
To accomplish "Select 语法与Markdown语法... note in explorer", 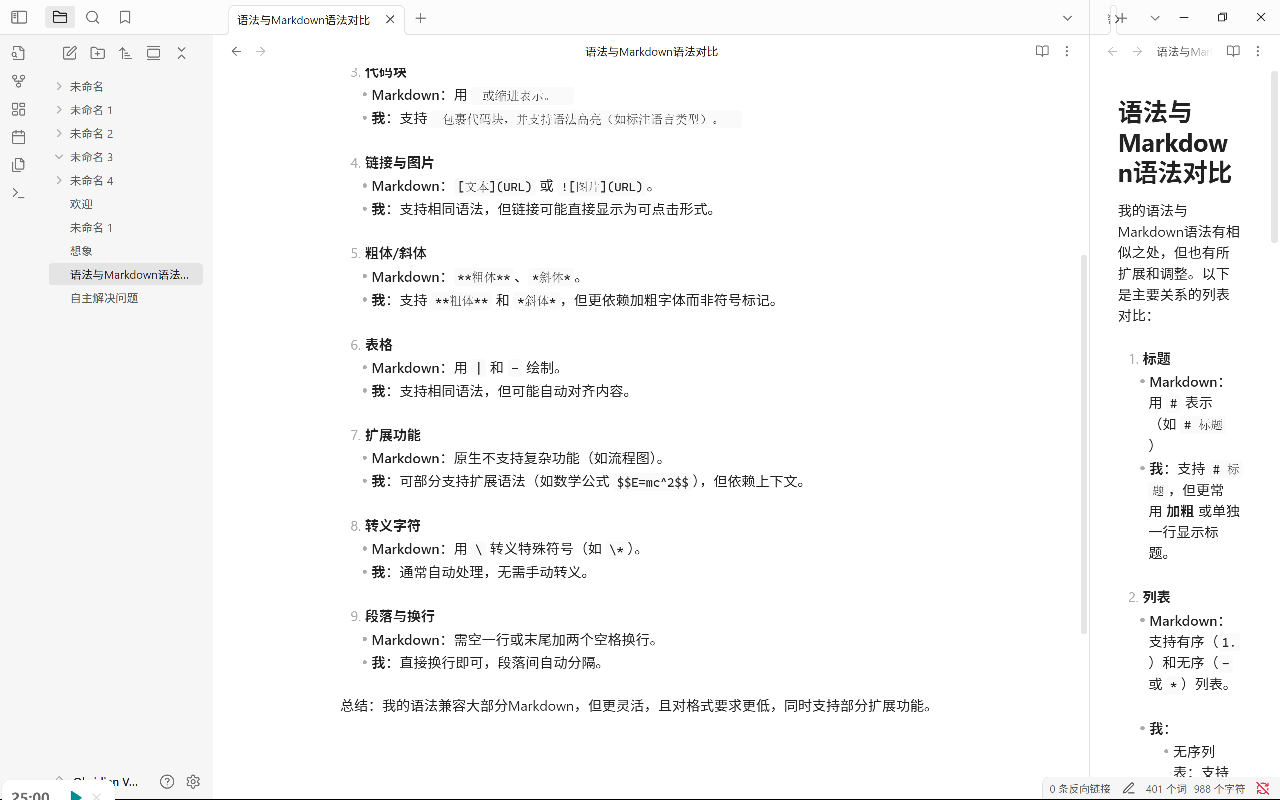I will pyautogui.click(x=126, y=274).
